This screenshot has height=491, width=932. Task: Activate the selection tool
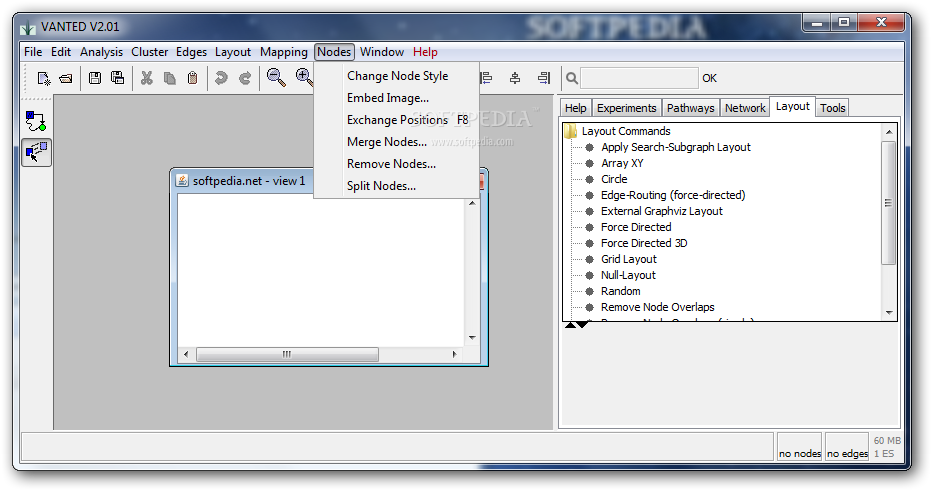click(x=36, y=152)
